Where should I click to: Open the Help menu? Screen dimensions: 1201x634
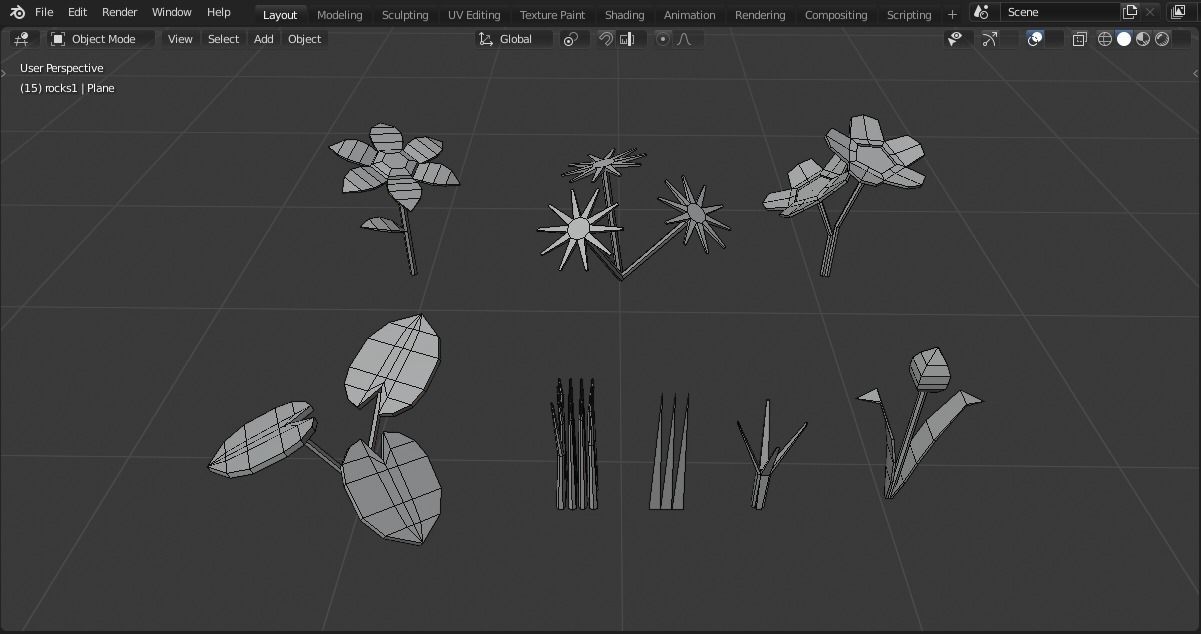coord(219,12)
